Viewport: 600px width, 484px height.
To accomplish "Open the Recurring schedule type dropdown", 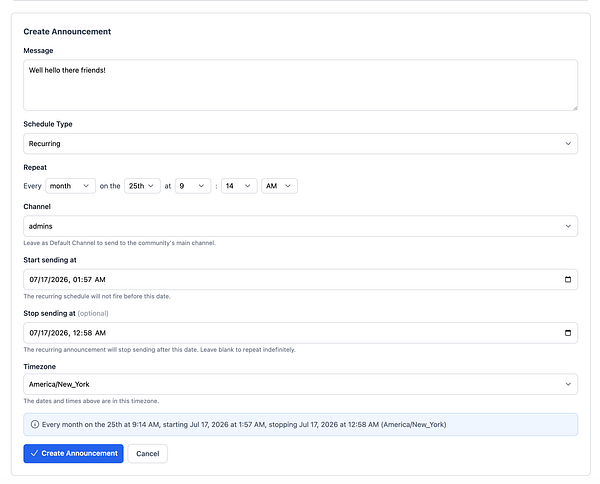I will 300,143.
